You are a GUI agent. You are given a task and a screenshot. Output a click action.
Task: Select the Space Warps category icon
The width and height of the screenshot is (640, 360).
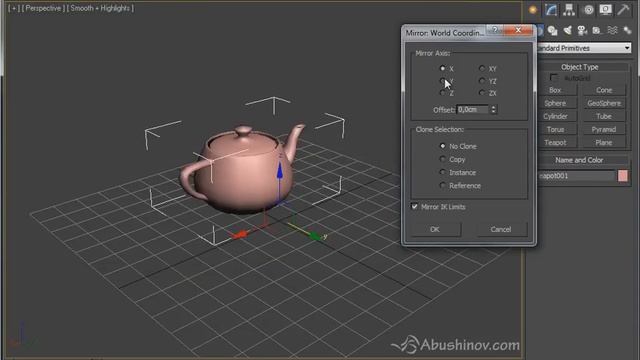pyautogui.click(x=612, y=30)
